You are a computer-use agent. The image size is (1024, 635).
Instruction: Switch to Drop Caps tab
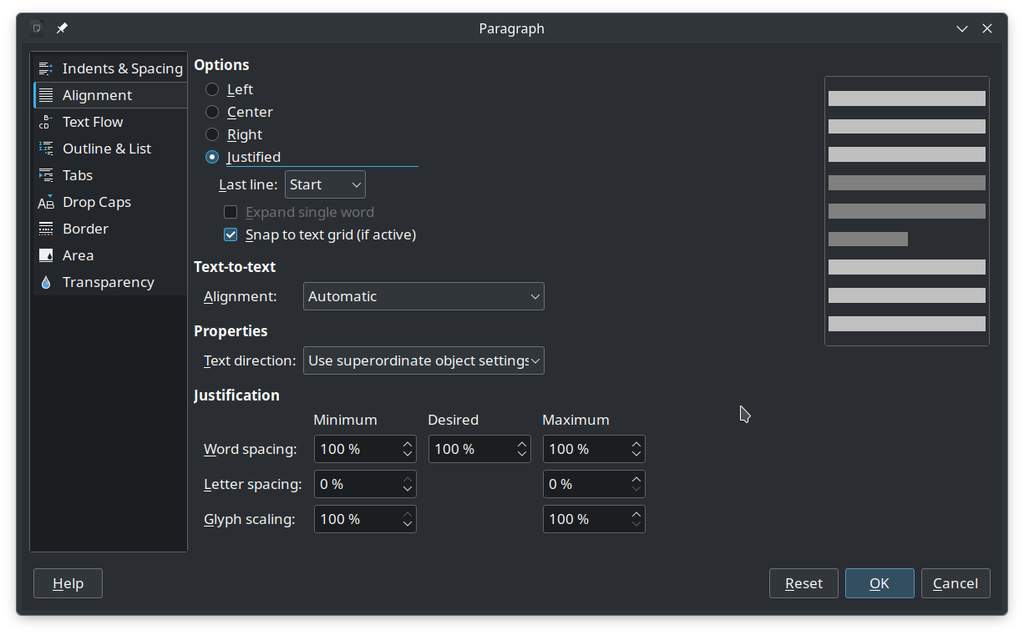pos(110,203)
